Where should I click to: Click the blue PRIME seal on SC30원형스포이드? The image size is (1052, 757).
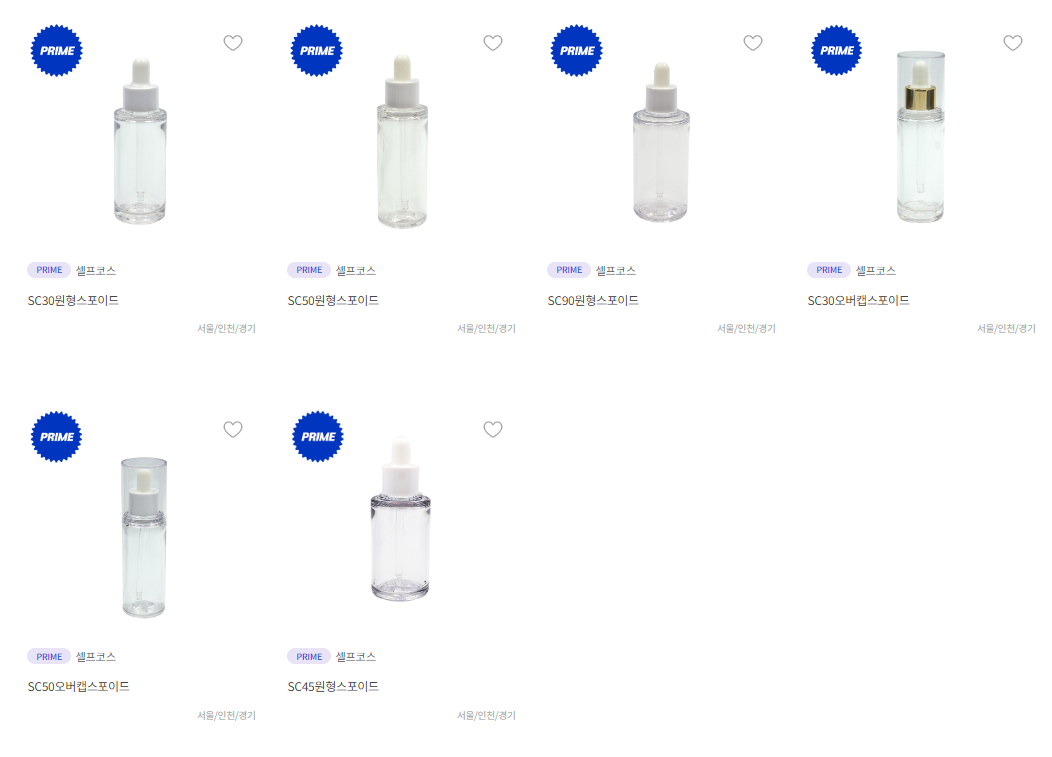click(57, 50)
